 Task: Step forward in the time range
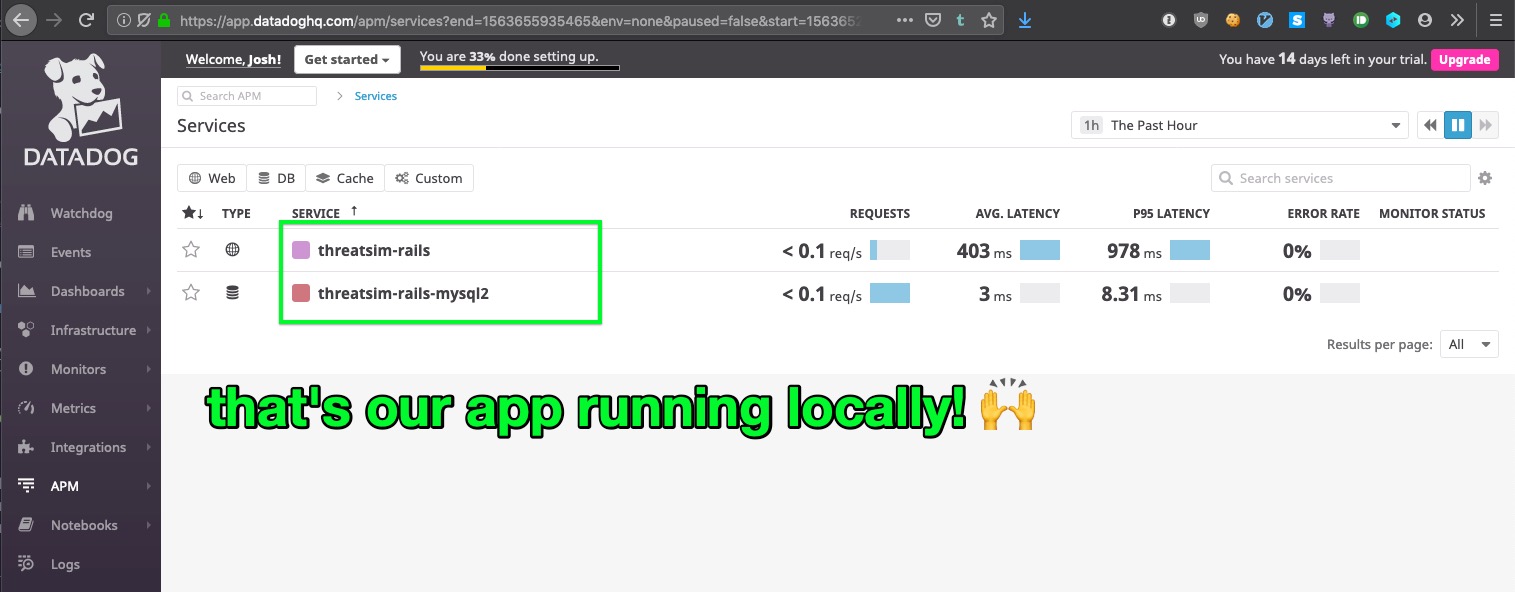click(x=1486, y=125)
